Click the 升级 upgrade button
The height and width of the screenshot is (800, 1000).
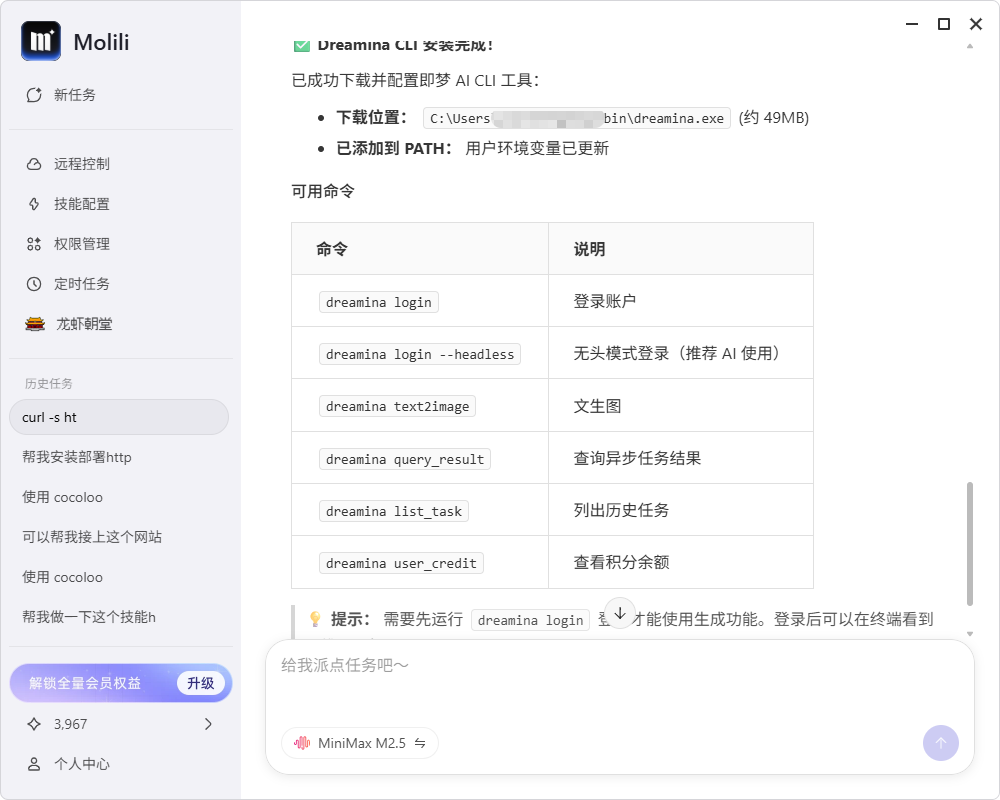pyautogui.click(x=201, y=683)
